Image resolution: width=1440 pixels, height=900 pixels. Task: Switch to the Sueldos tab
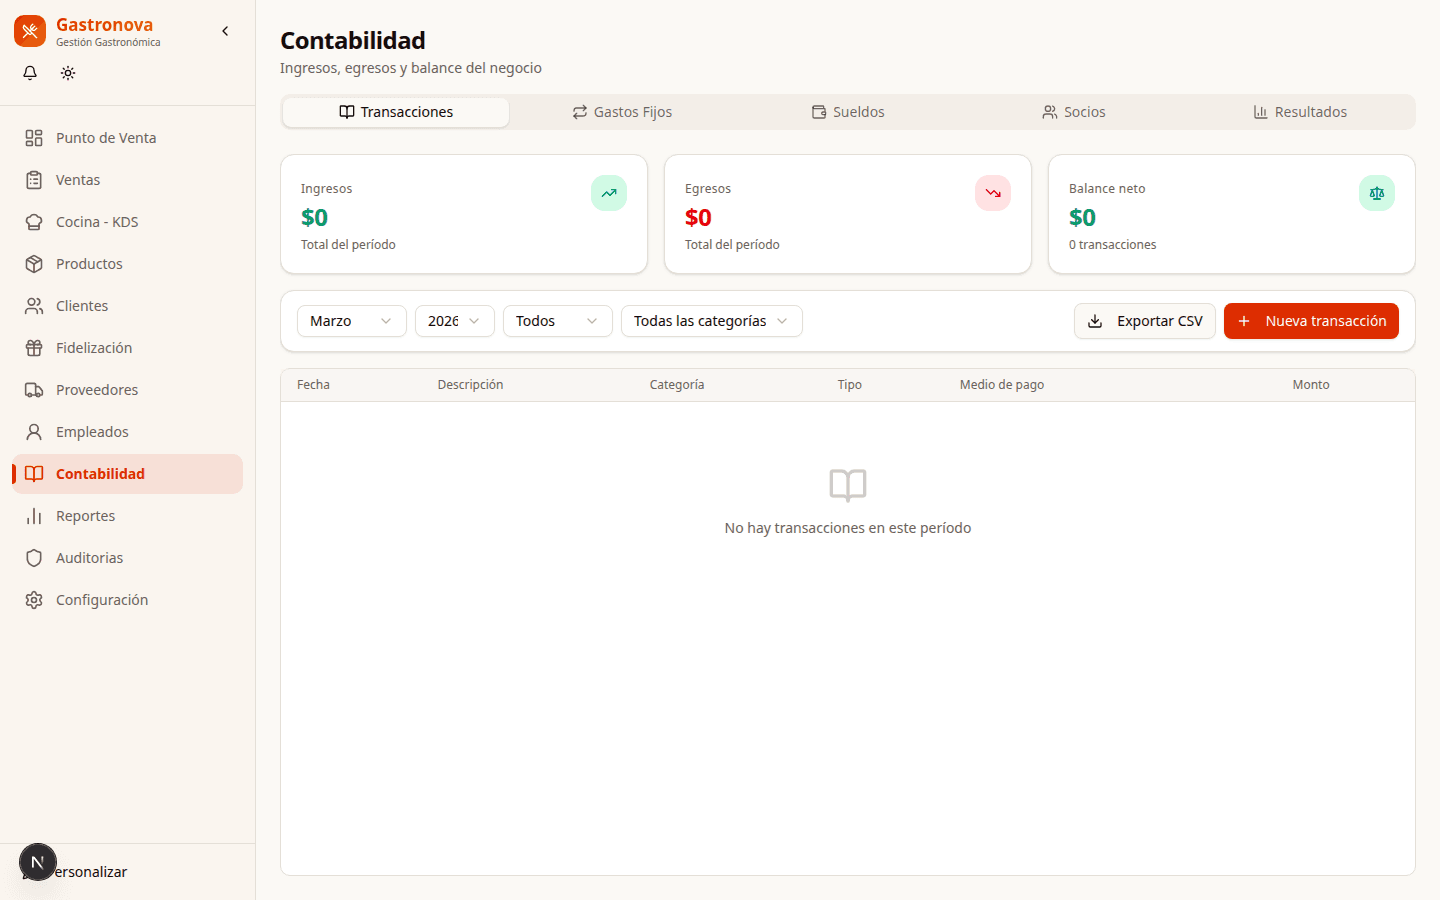coord(848,112)
